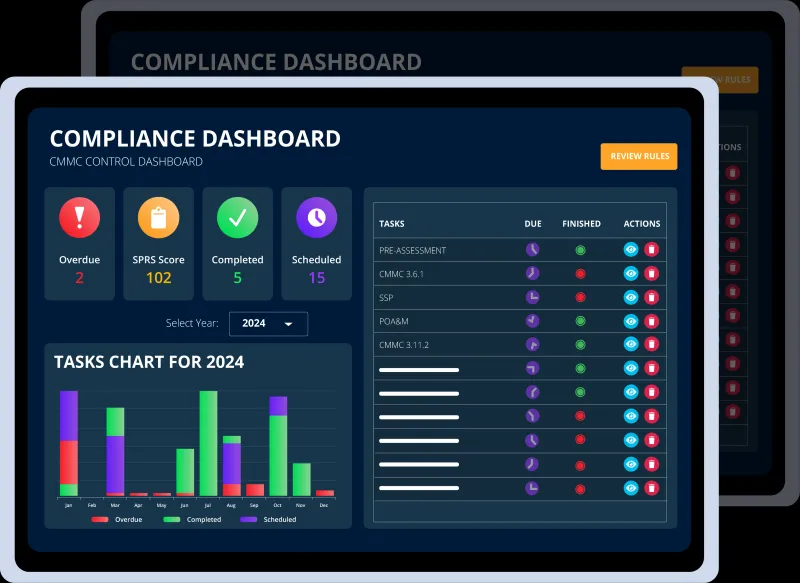View the SSP task with eye icon
This screenshot has height=583, width=800.
(x=631, y=297)
